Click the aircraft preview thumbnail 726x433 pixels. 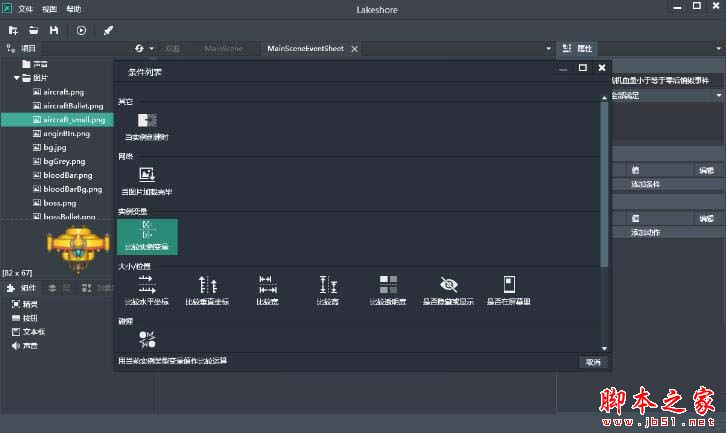(x=78, y=248)
